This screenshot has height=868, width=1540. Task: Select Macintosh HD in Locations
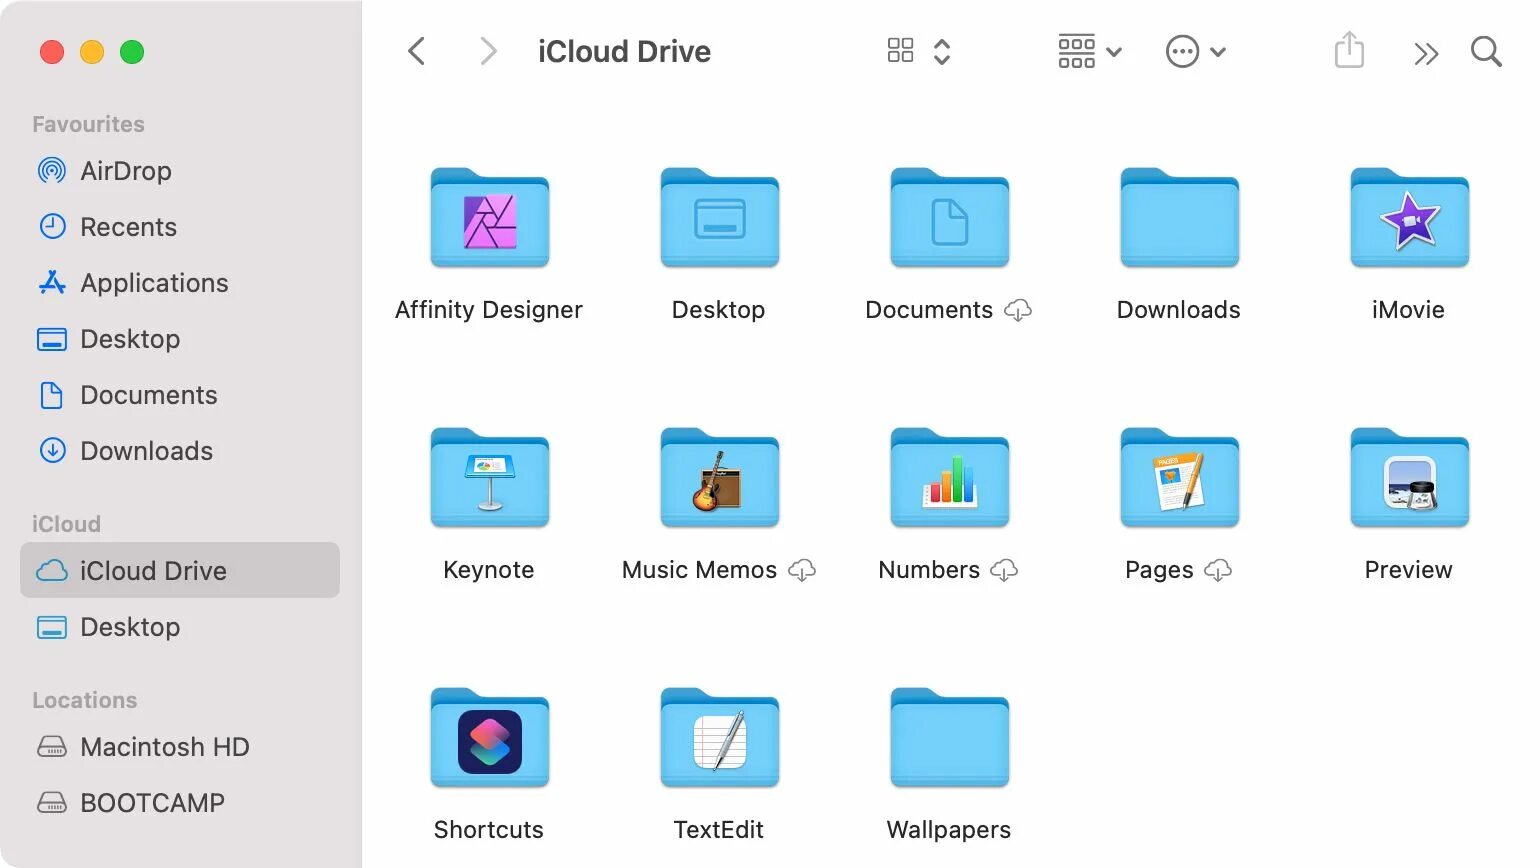180,747
